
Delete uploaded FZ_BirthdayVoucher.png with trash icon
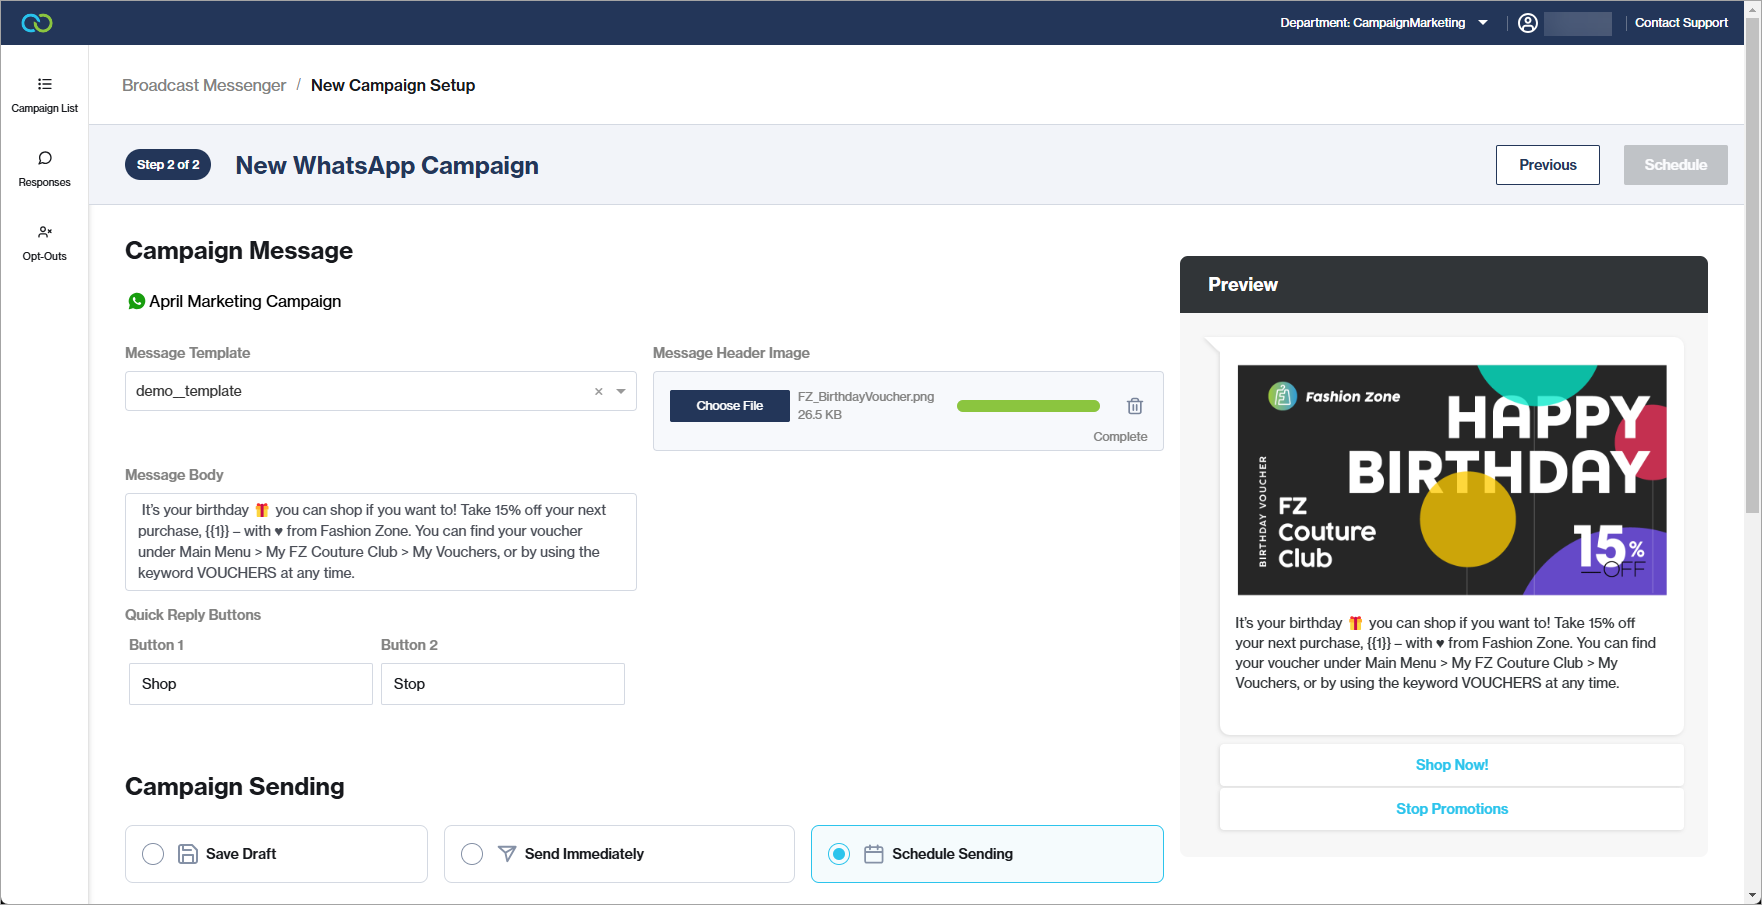[x=1134, y=406]
